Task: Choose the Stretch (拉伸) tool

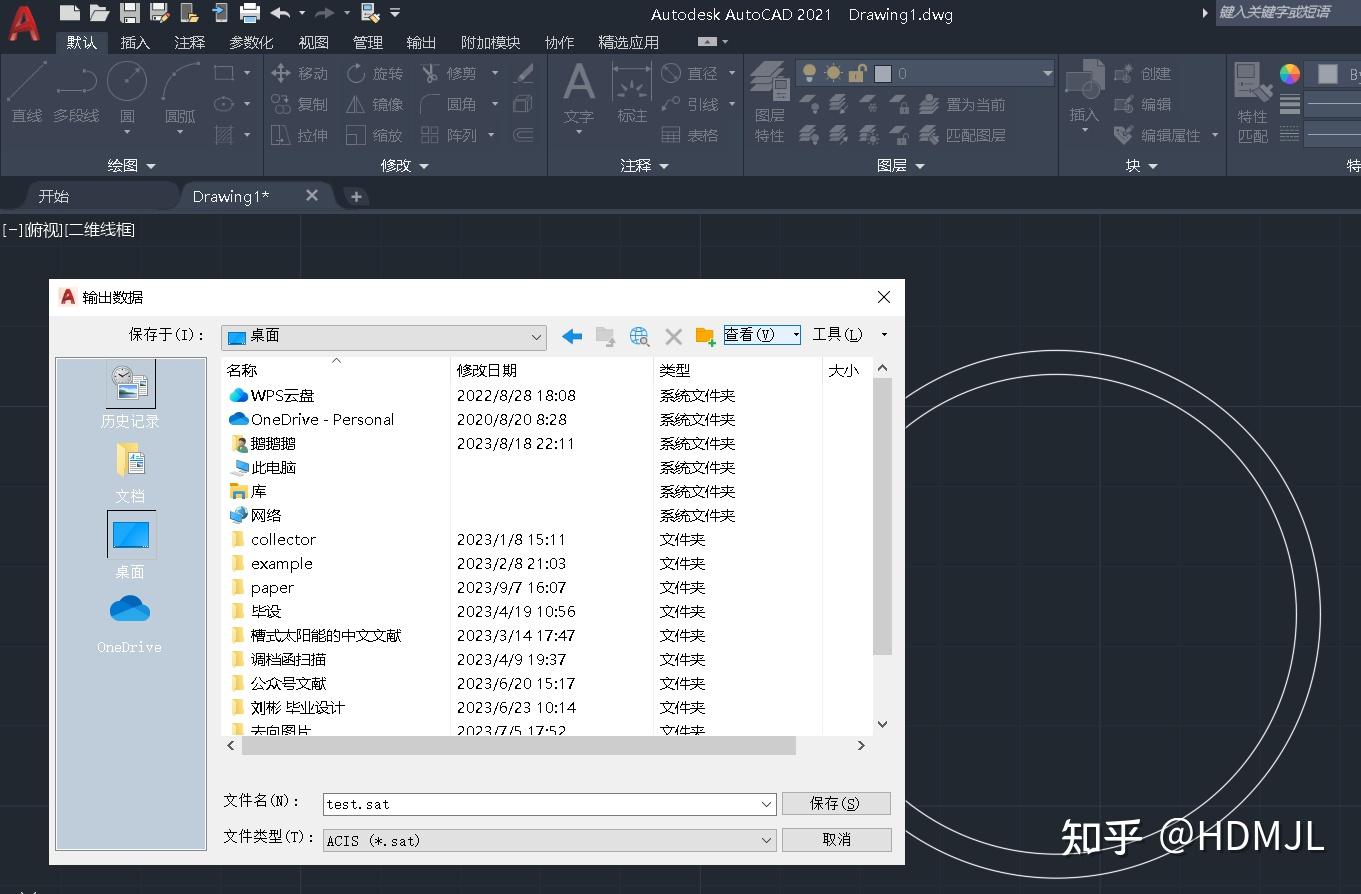Action: (299, 135)
